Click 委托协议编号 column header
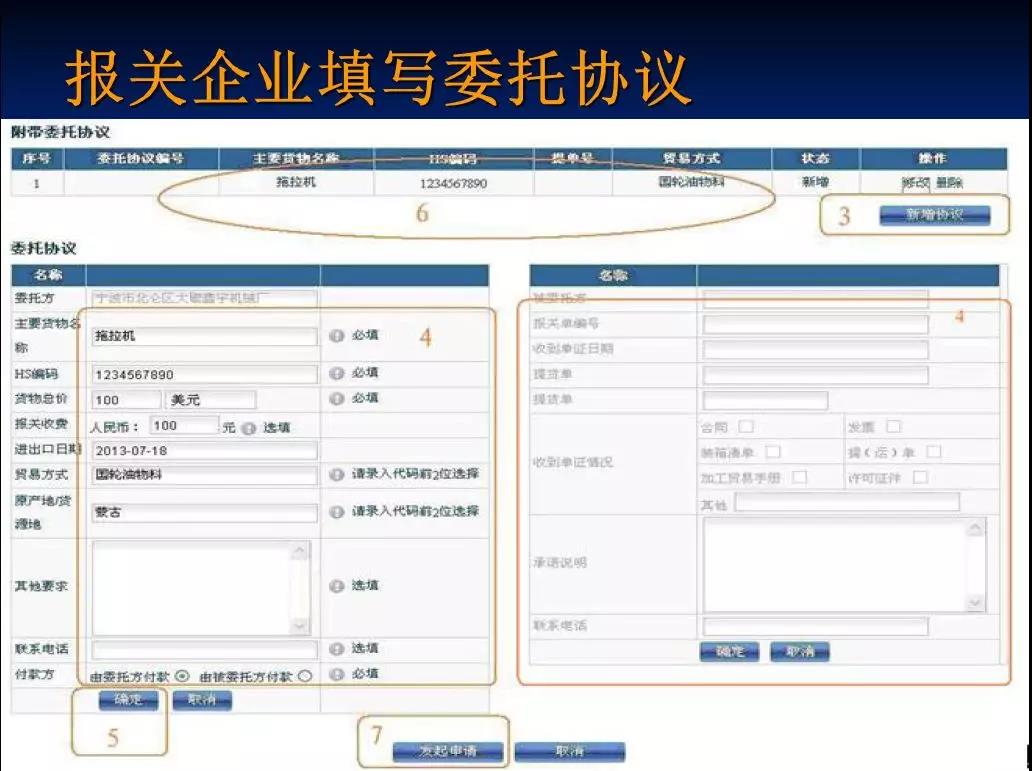 140,159
